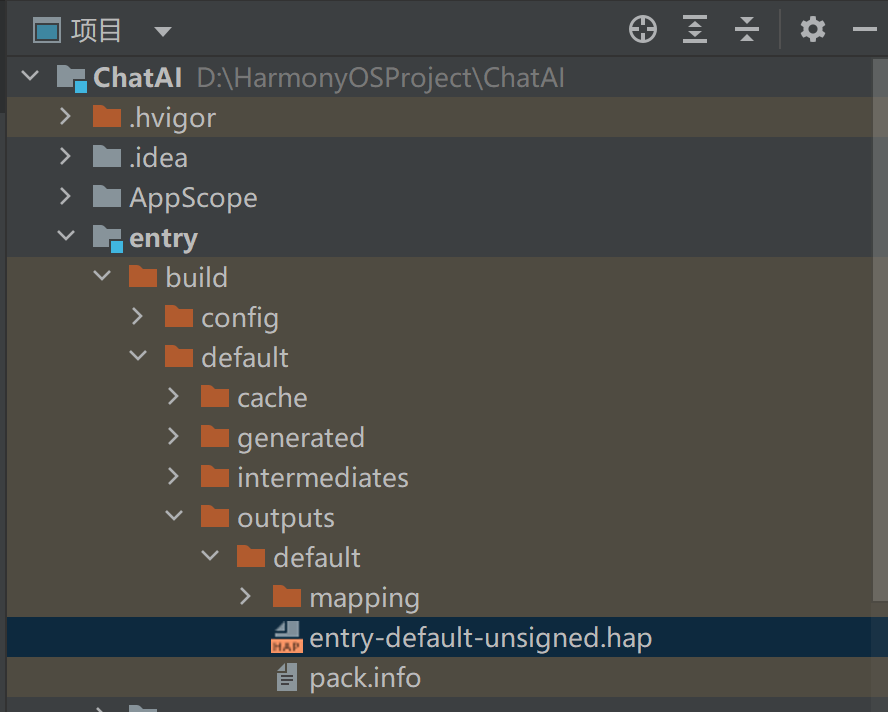Open project panel settings gear
This screenshot has width=888, height=712.
(x=813, y=29)
